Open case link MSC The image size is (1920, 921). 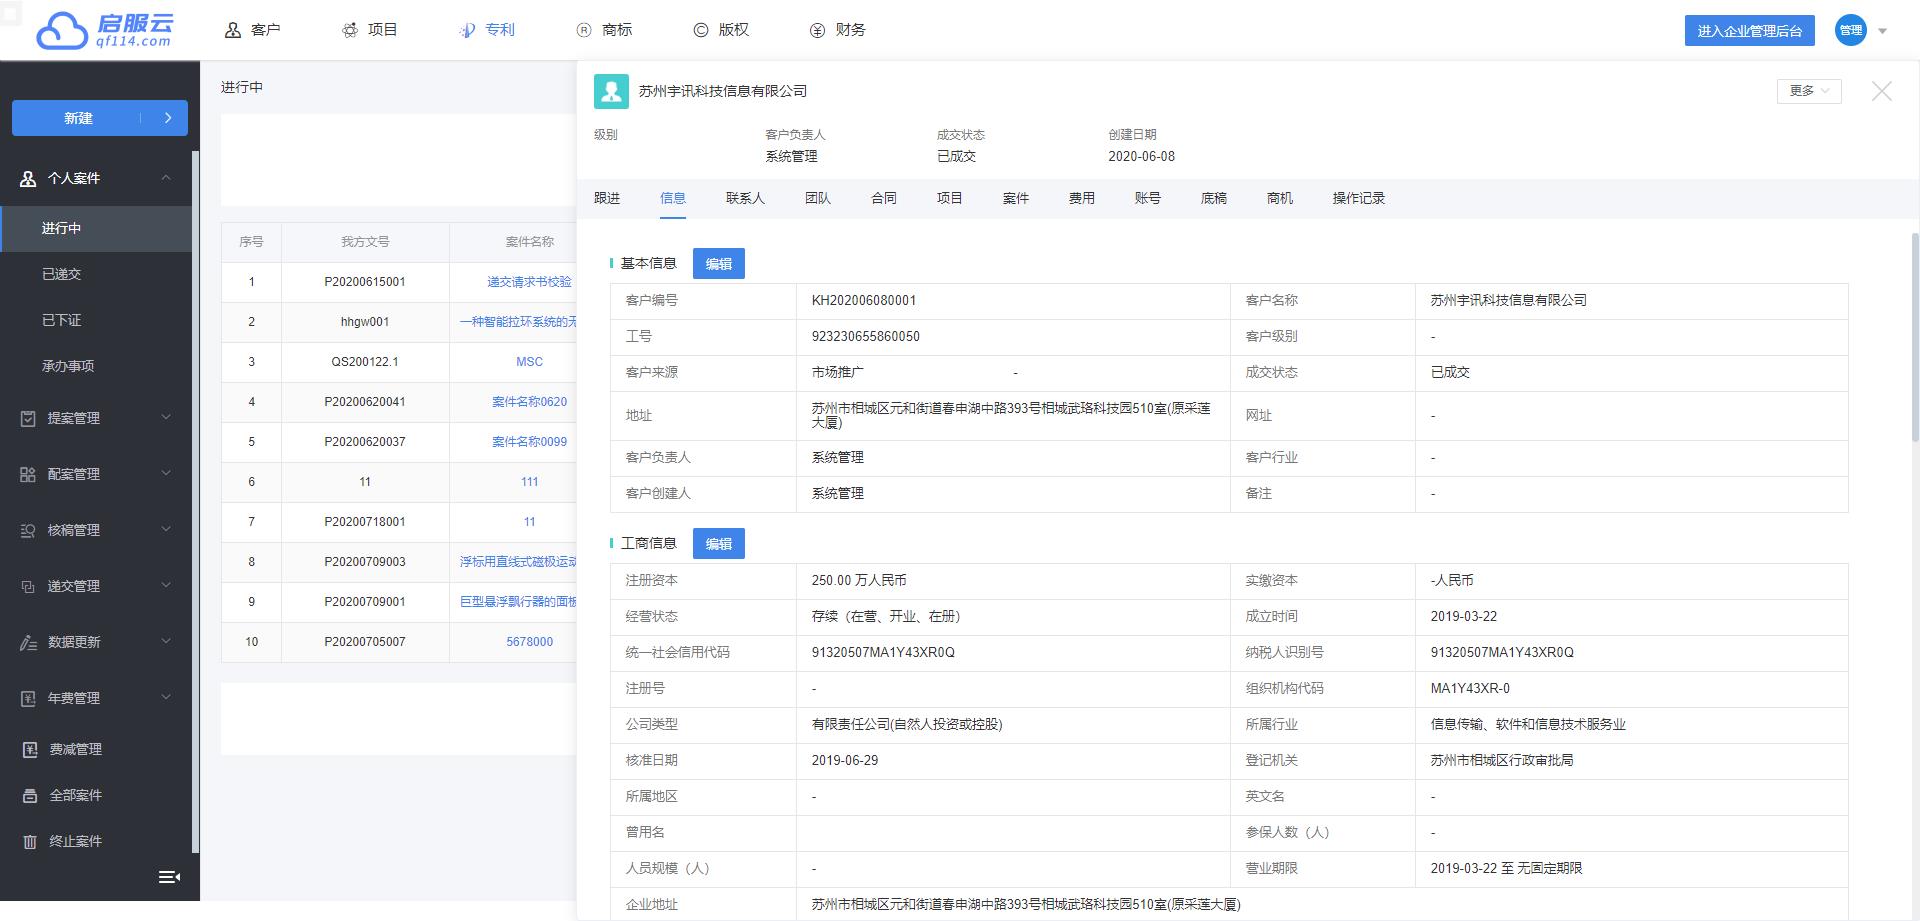(529, 362)
